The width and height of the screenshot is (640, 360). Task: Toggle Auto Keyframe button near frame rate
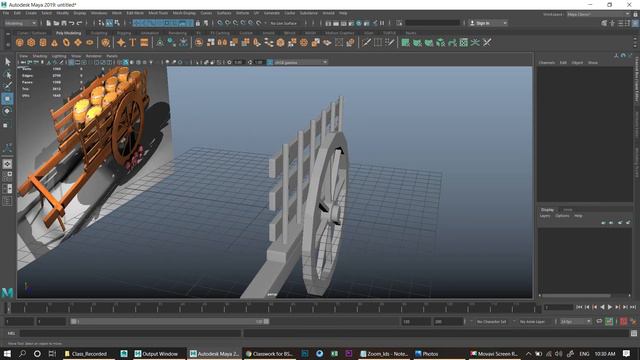[624, 322]
